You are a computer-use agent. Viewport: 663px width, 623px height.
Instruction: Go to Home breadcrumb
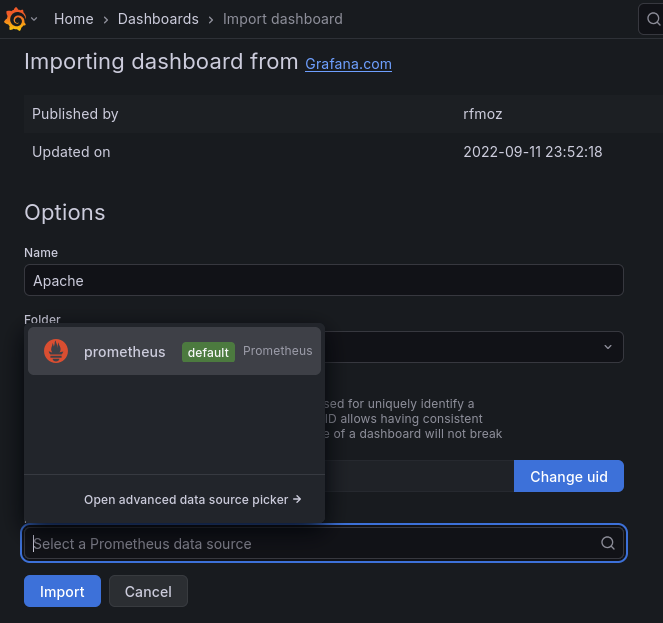(74, 19)
